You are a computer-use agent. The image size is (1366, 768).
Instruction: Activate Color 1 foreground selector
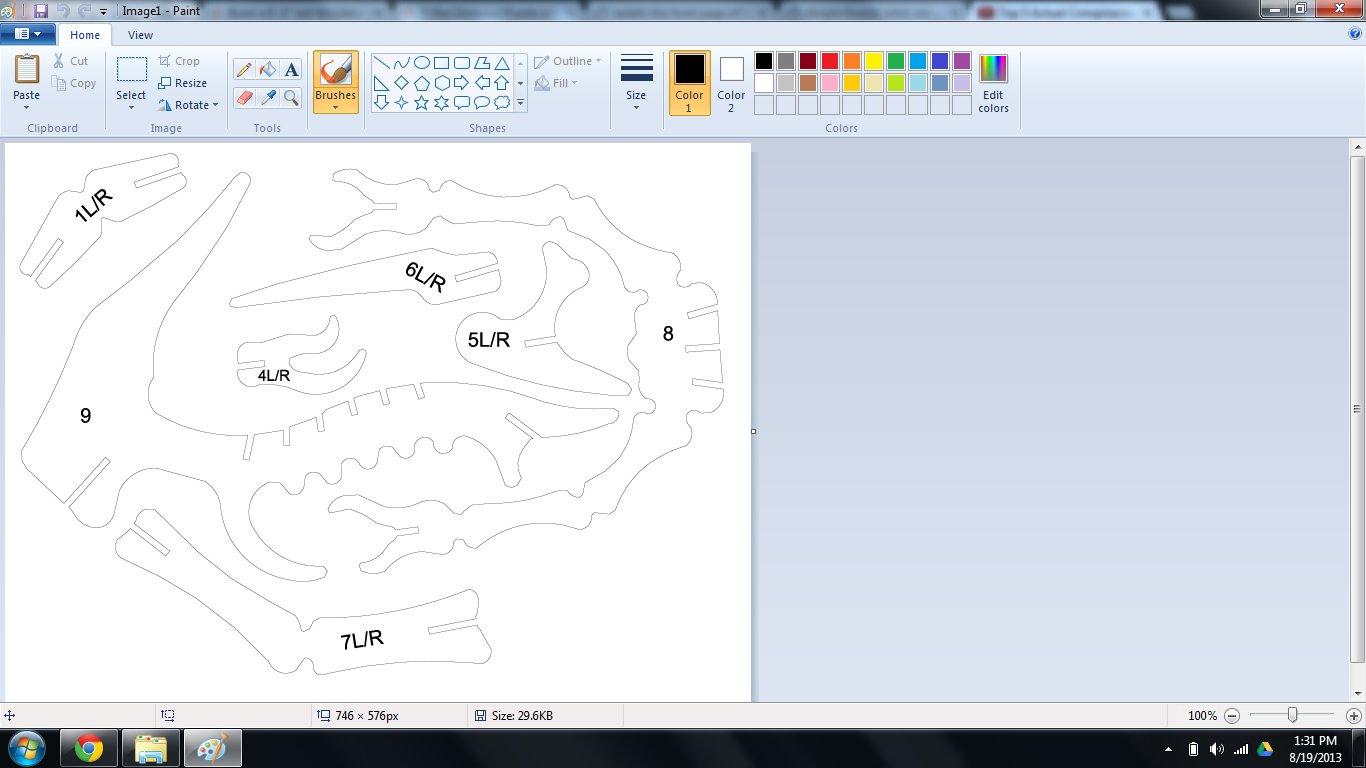point(689,83)
